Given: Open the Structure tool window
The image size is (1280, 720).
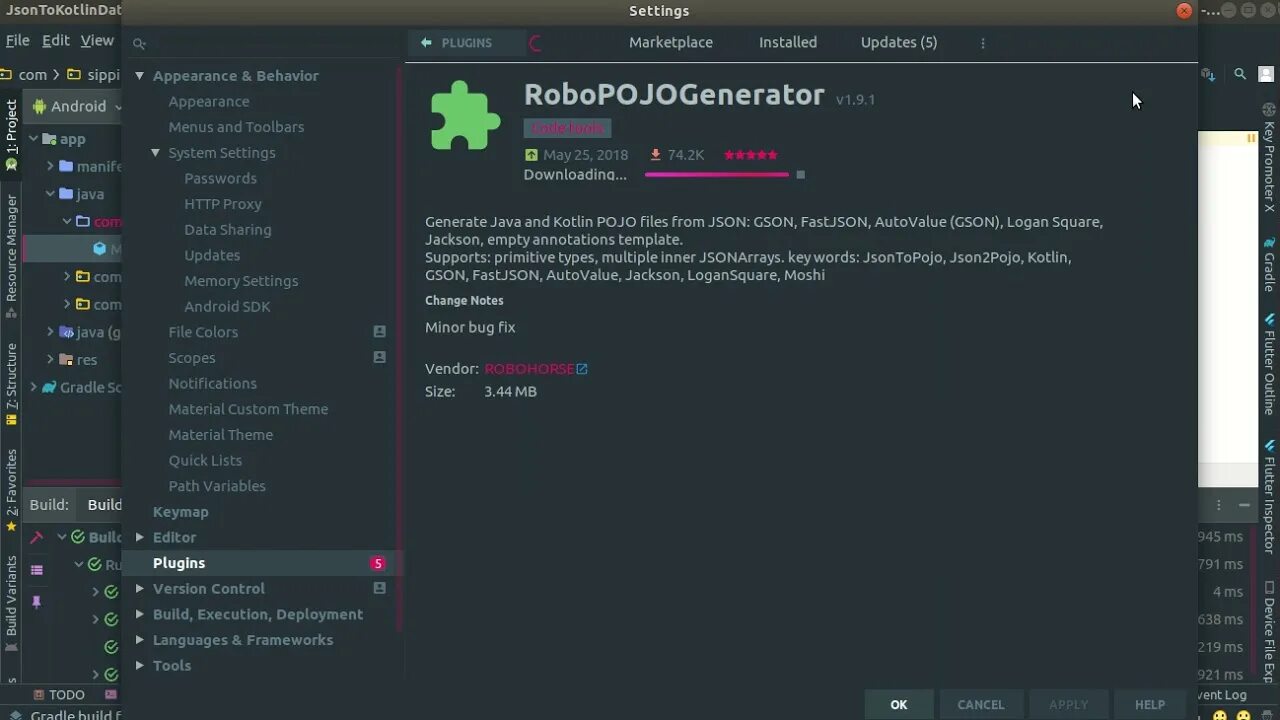Looking at the screenshot, I should 12,384.
